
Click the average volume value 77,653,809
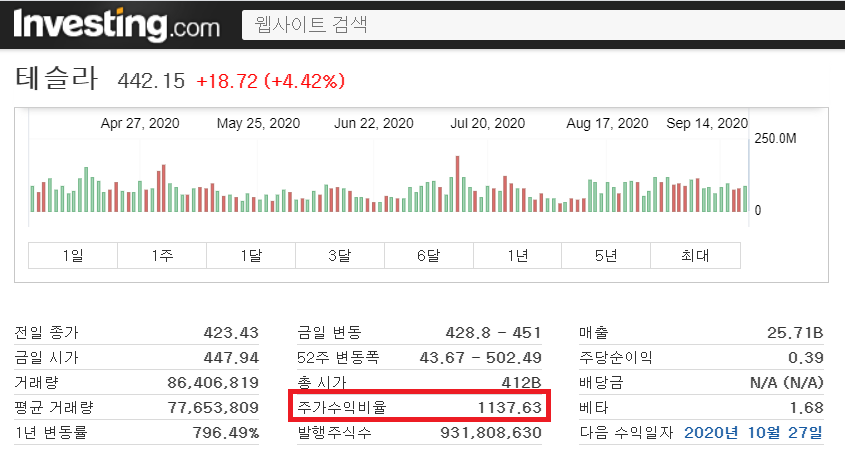[213, 407]
